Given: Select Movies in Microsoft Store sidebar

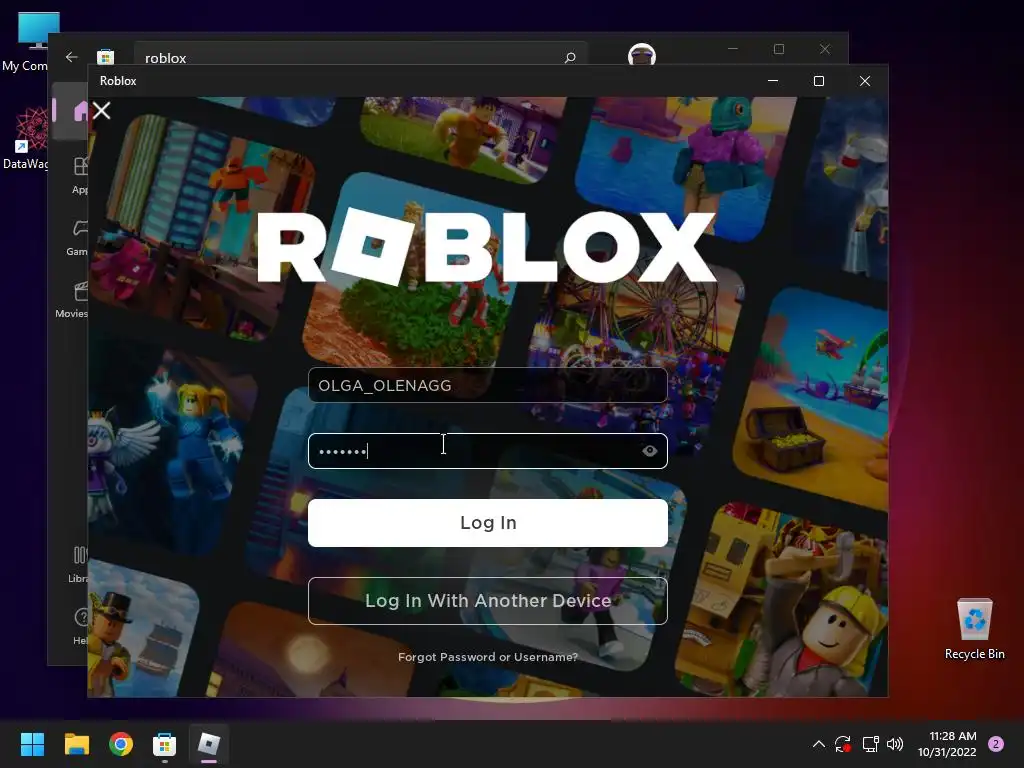Looking at the screenshot, I should point(72,300).
